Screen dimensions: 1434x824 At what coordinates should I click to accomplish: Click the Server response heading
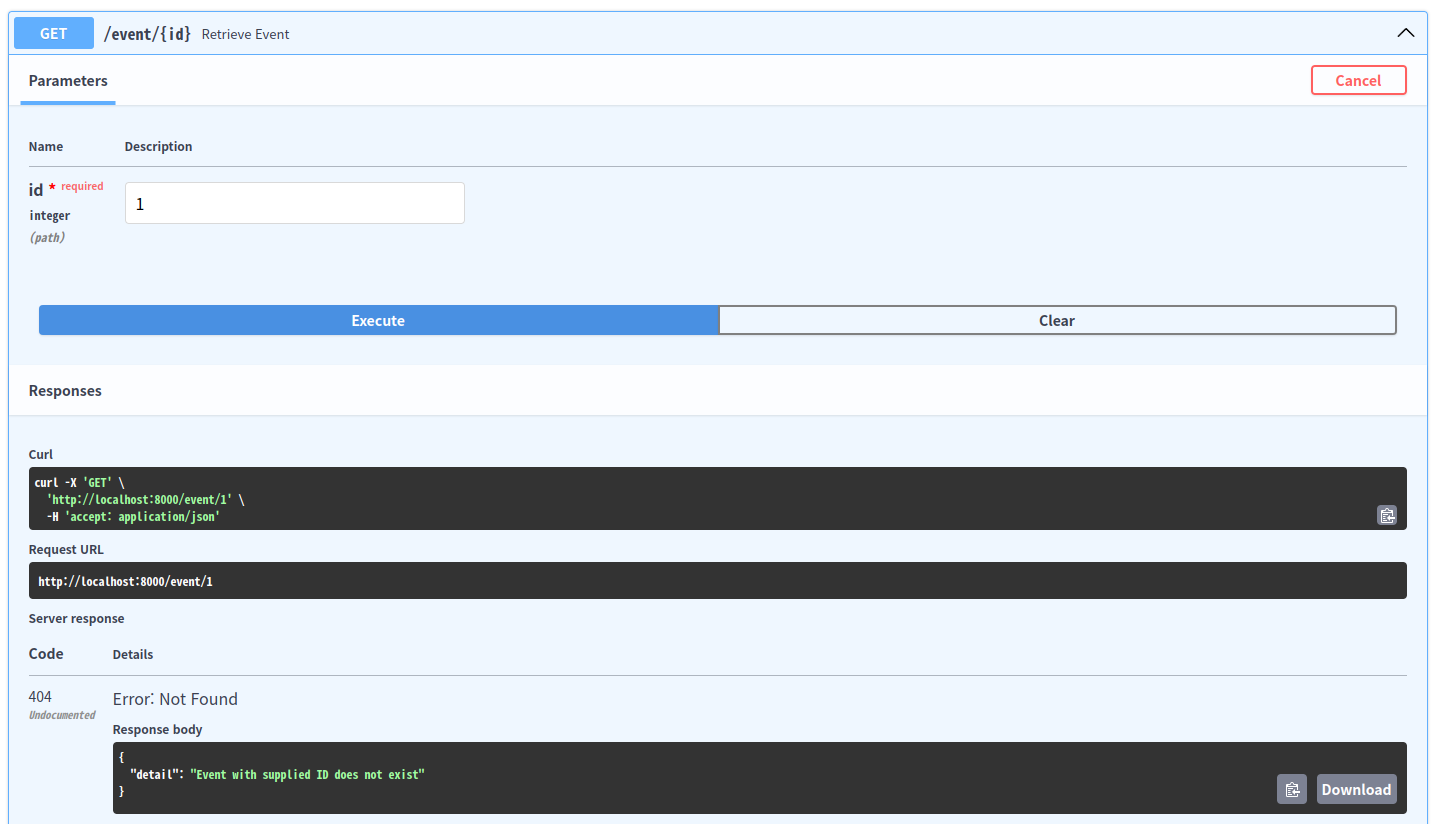(77, 618)
